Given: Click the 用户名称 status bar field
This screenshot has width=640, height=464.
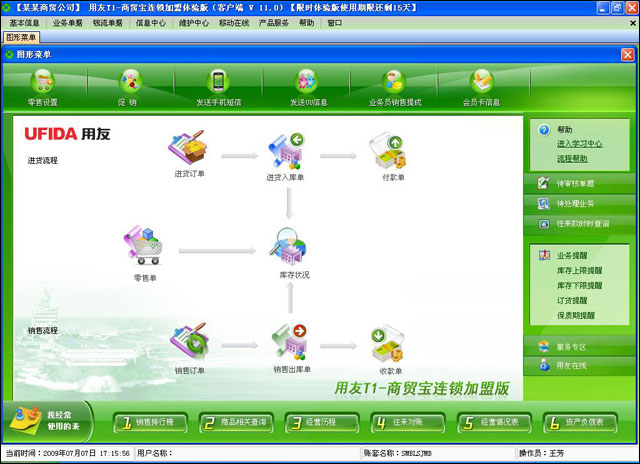Looking at the screenshot, I should pos(247,453).
